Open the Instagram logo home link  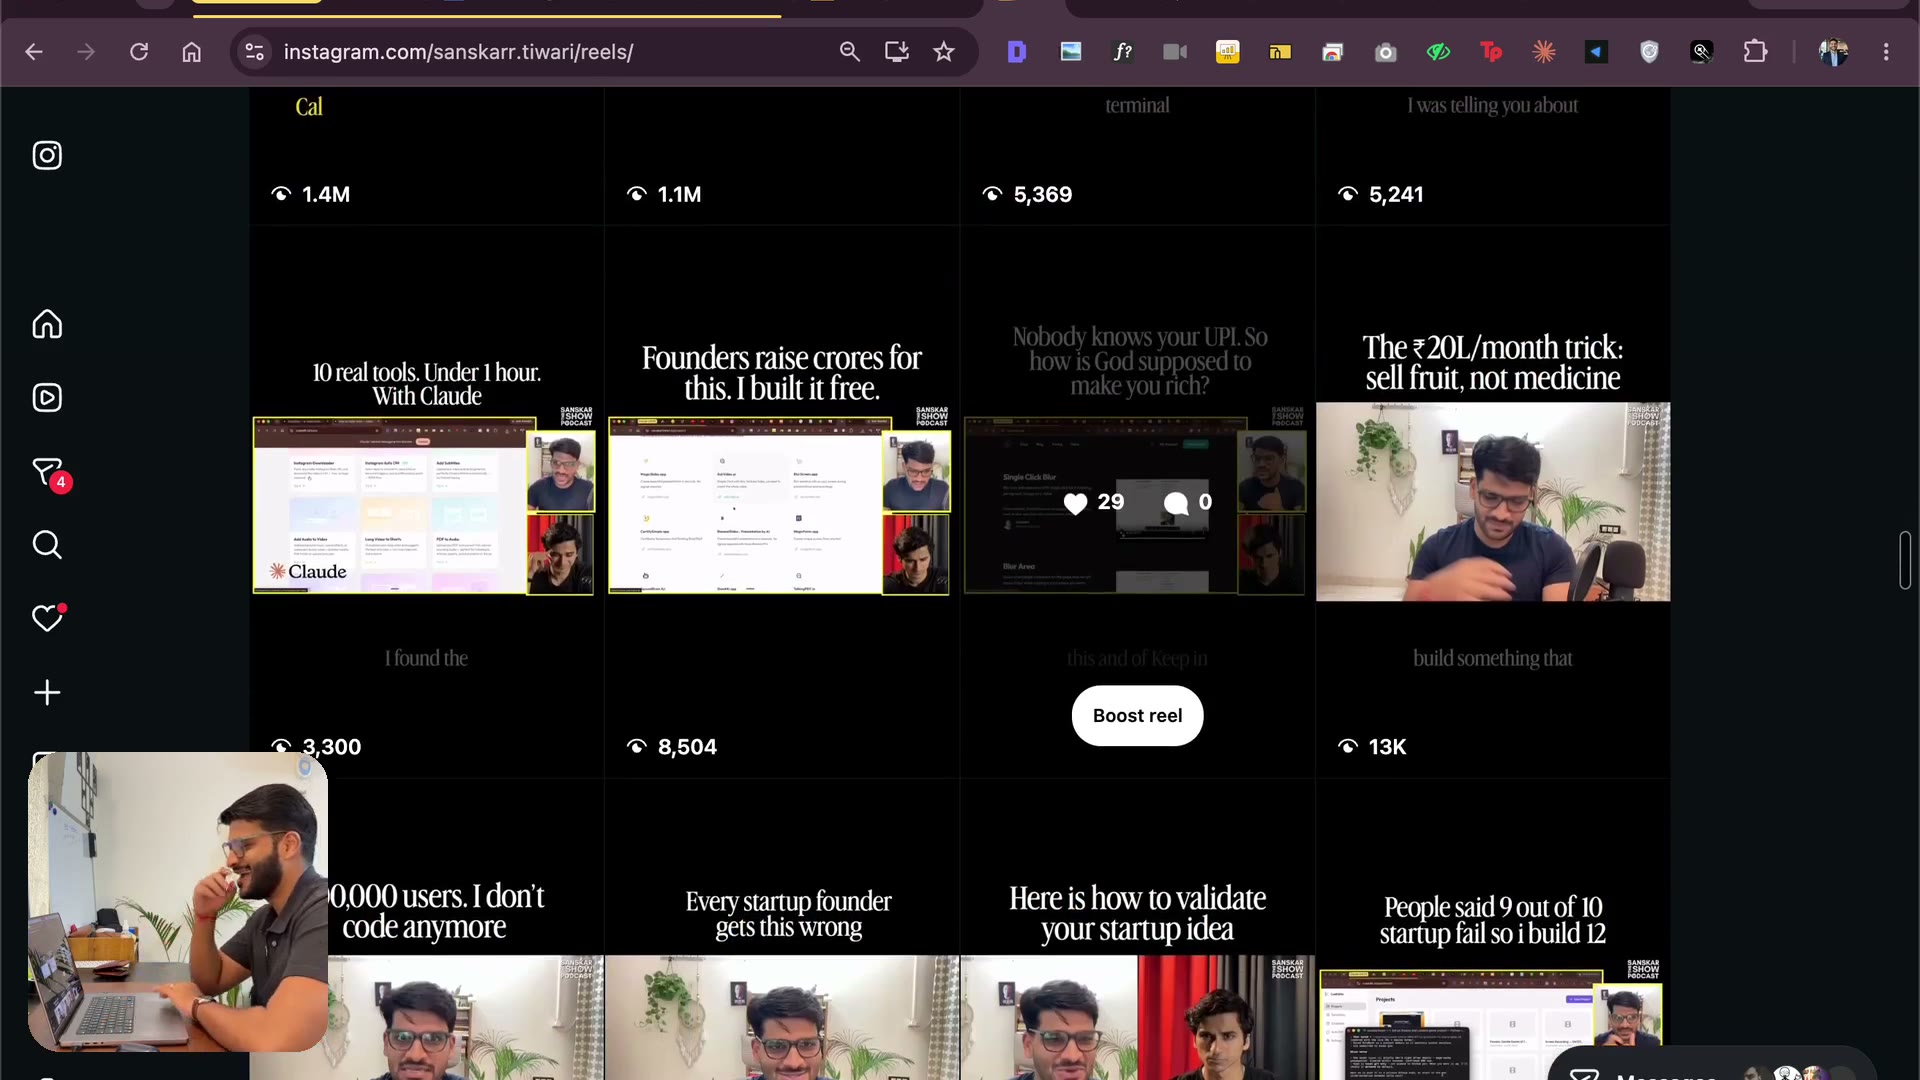coord(47,155)
